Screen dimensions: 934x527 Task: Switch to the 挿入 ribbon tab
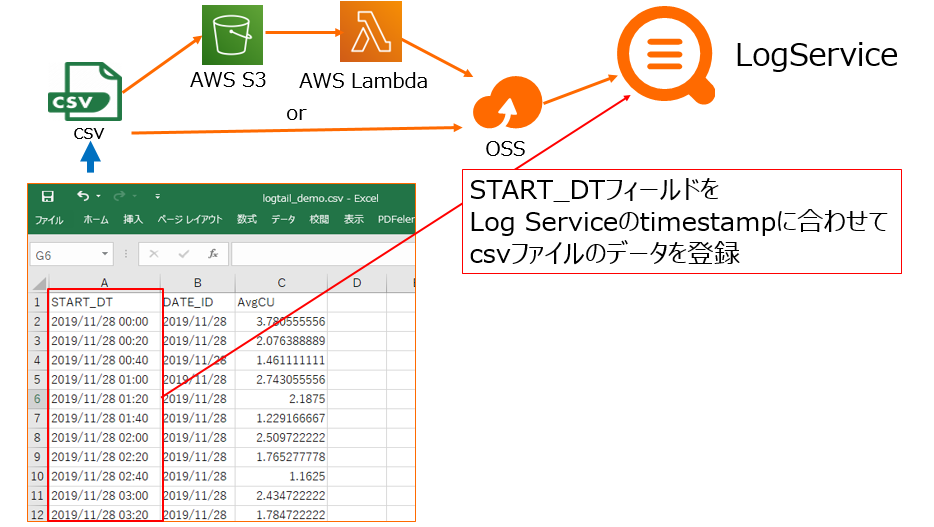(x=133, y=220)
